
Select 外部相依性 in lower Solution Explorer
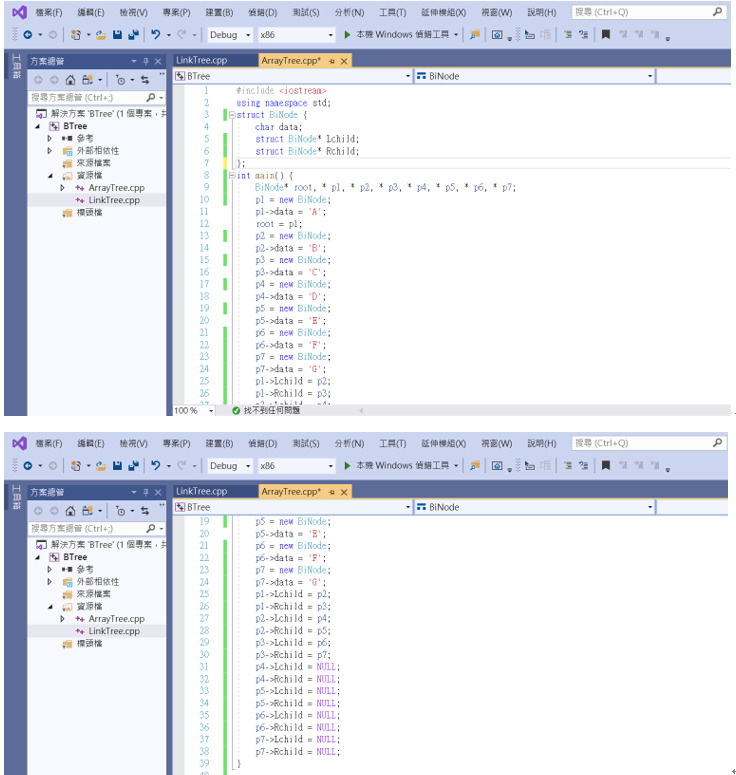pyautogui.click(x=98, y=582)
